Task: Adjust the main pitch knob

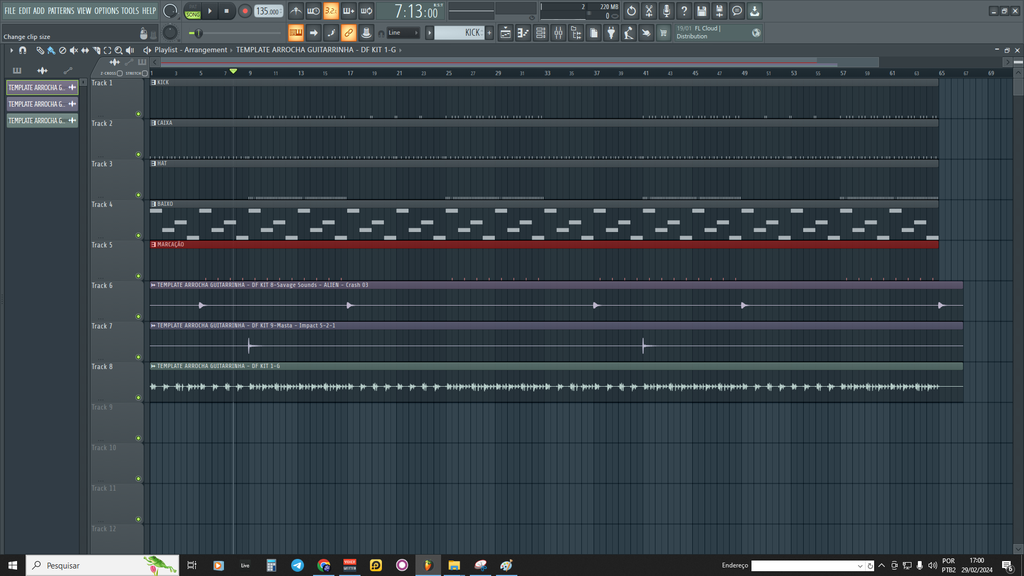Action: [170, 33]
